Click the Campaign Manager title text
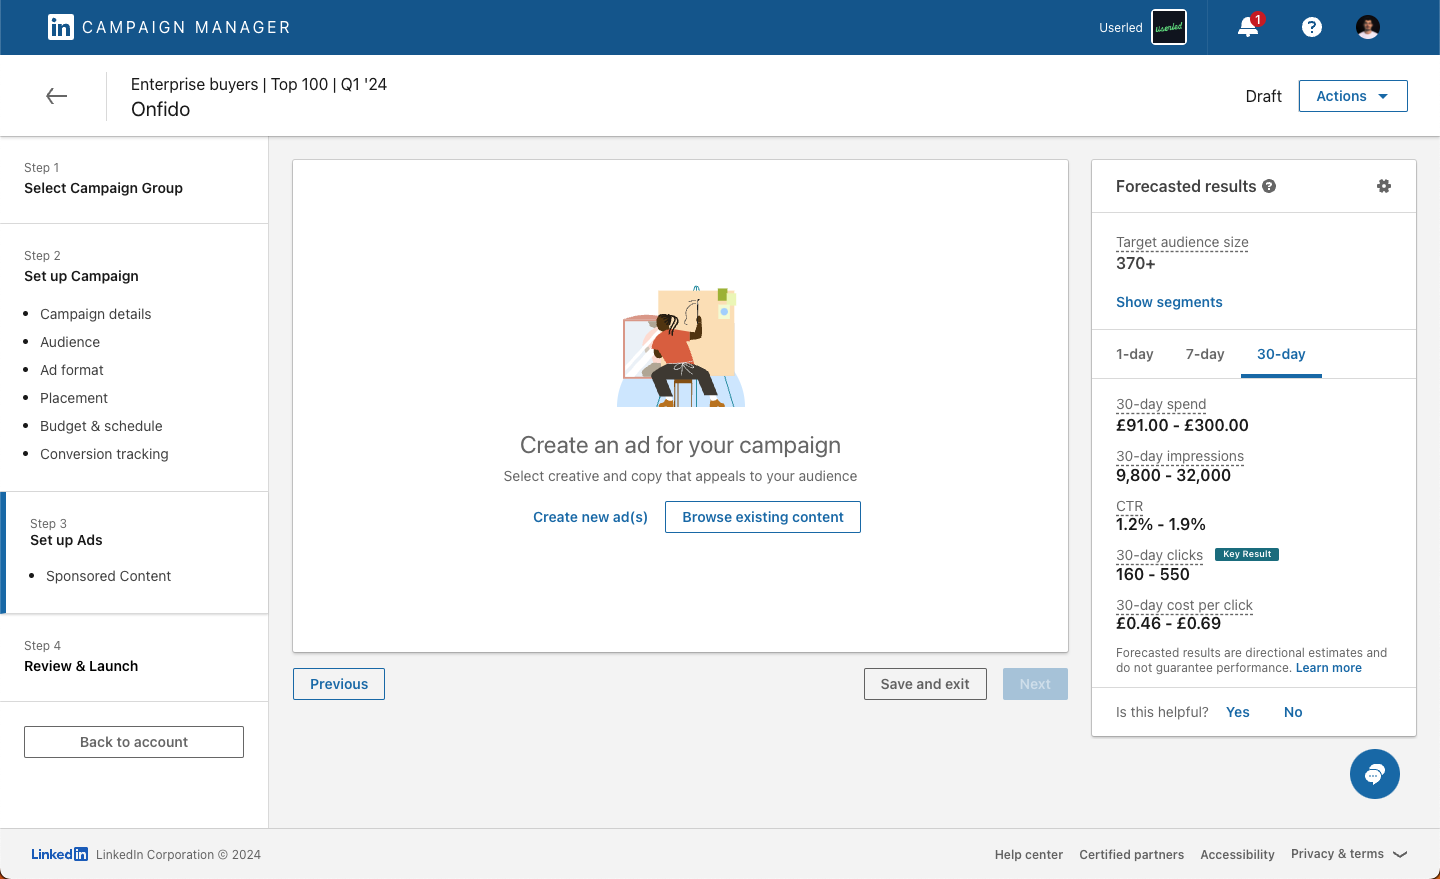 tap(186, 27)
